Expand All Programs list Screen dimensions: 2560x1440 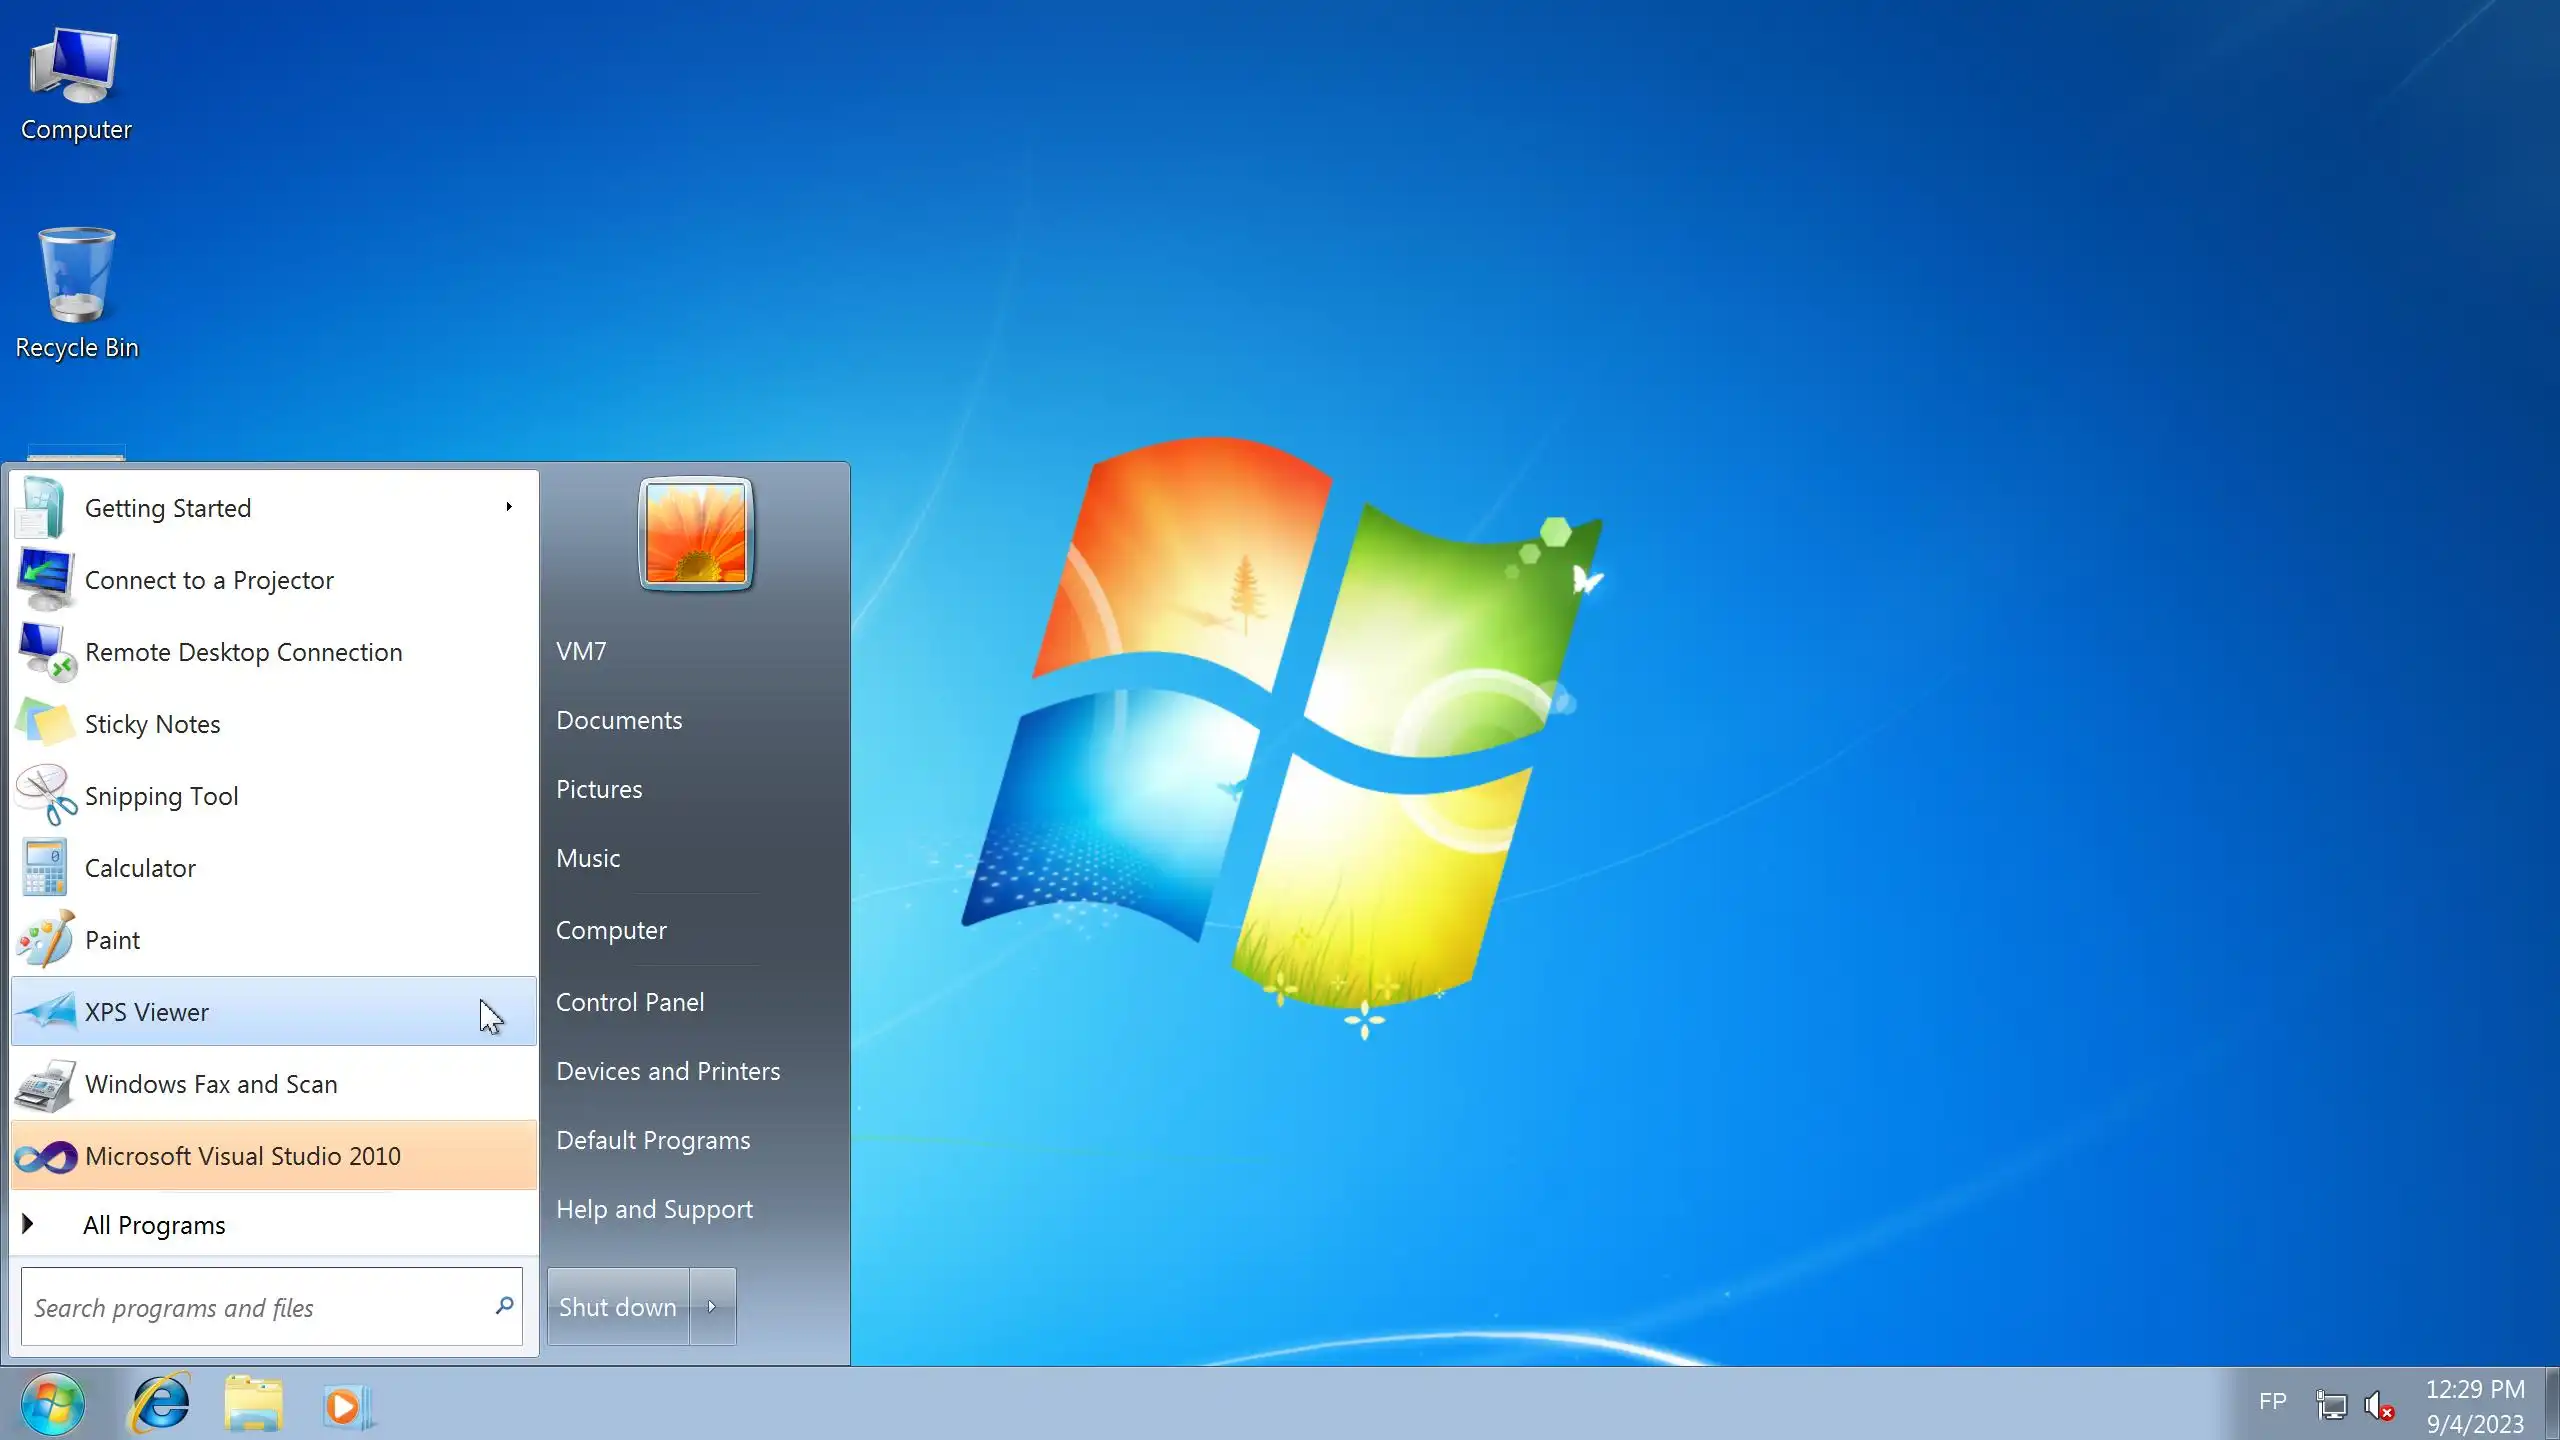click(x=154, y=1225)
